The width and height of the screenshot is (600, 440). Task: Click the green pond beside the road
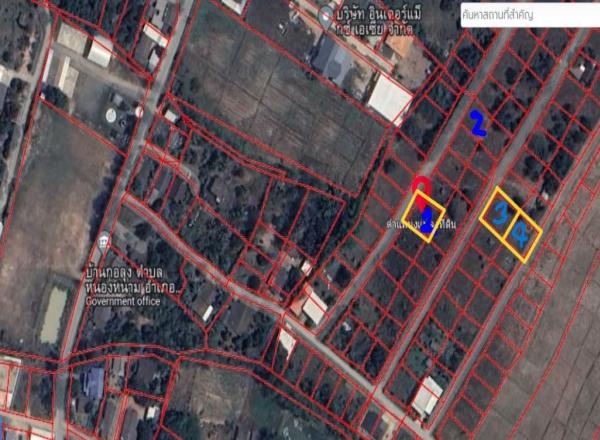[x=52, y=315]
